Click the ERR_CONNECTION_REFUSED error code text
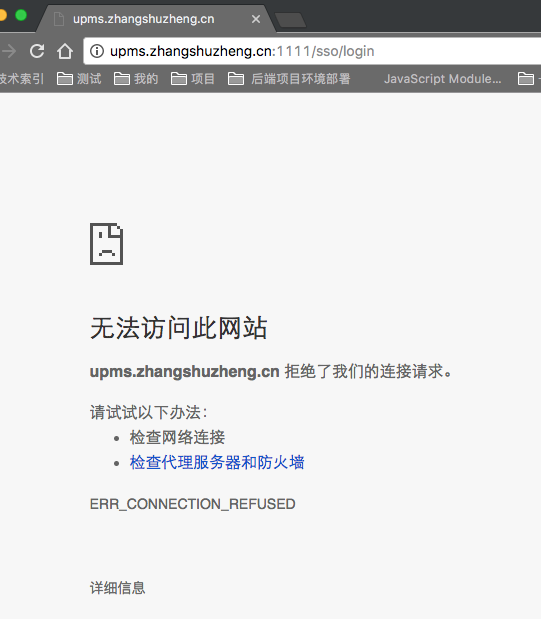 192,504
